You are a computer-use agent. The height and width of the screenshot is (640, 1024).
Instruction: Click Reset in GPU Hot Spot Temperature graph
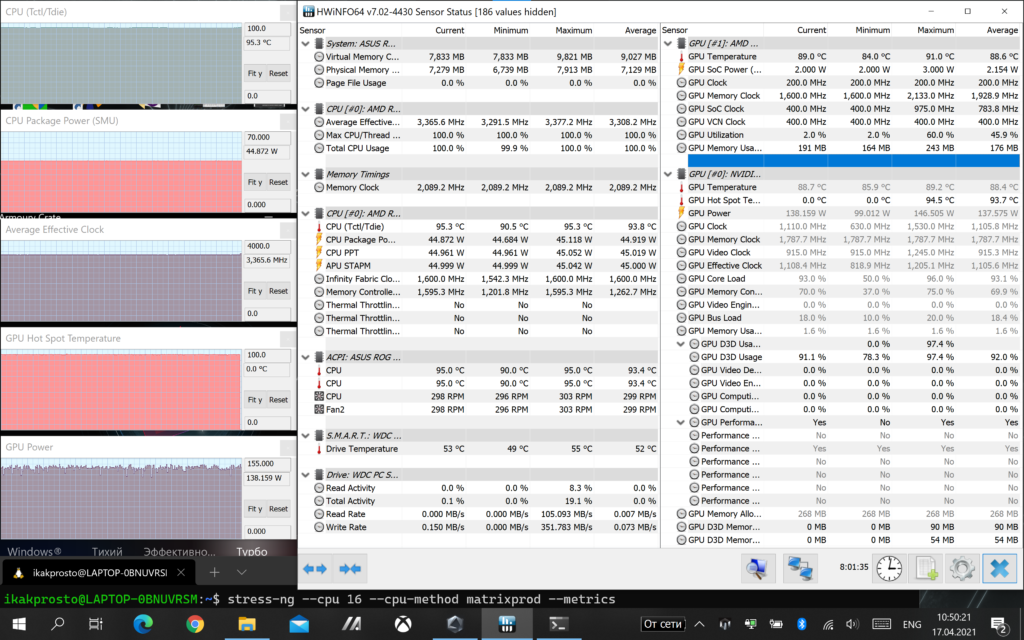pos(278,400)
